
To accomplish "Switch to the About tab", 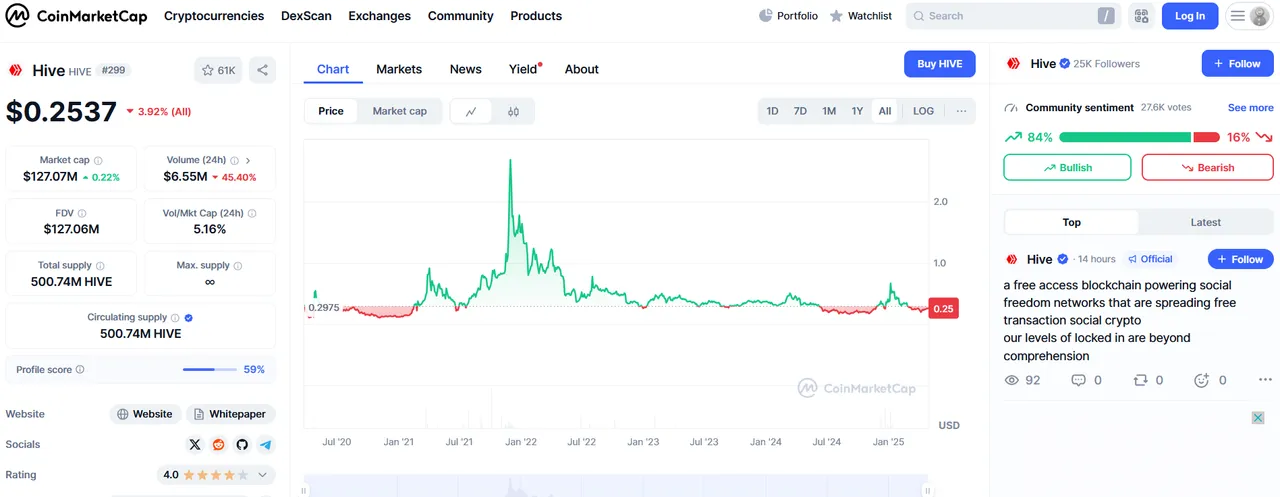I will click(582, 69).
